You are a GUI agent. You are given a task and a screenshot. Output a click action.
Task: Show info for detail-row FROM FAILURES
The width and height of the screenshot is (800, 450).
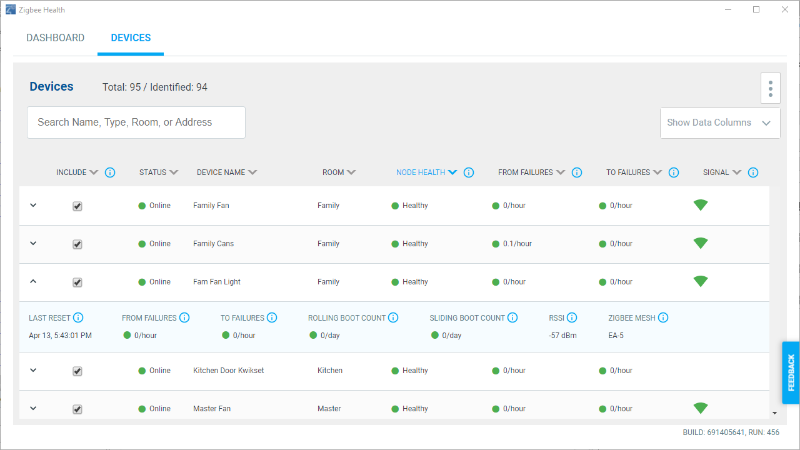tap(184, 318)
